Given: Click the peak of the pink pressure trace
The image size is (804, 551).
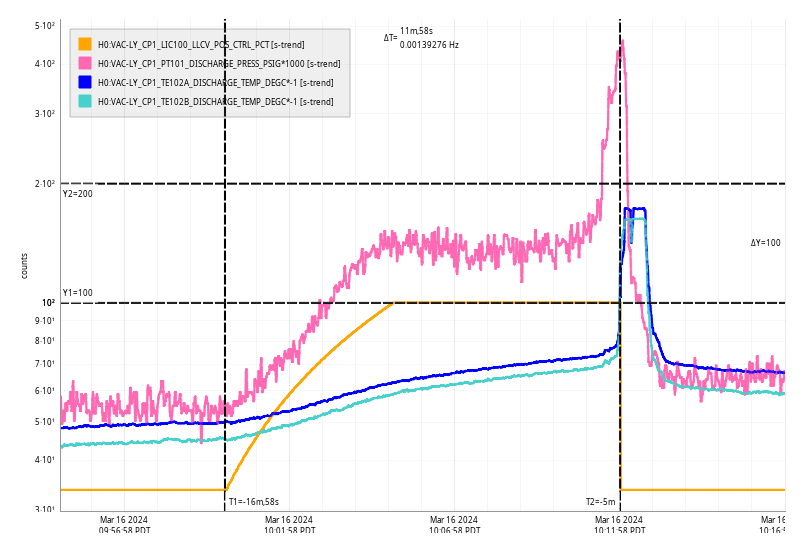Looking at the screenshot, I should pyautogui.click(x=622, y=42).
